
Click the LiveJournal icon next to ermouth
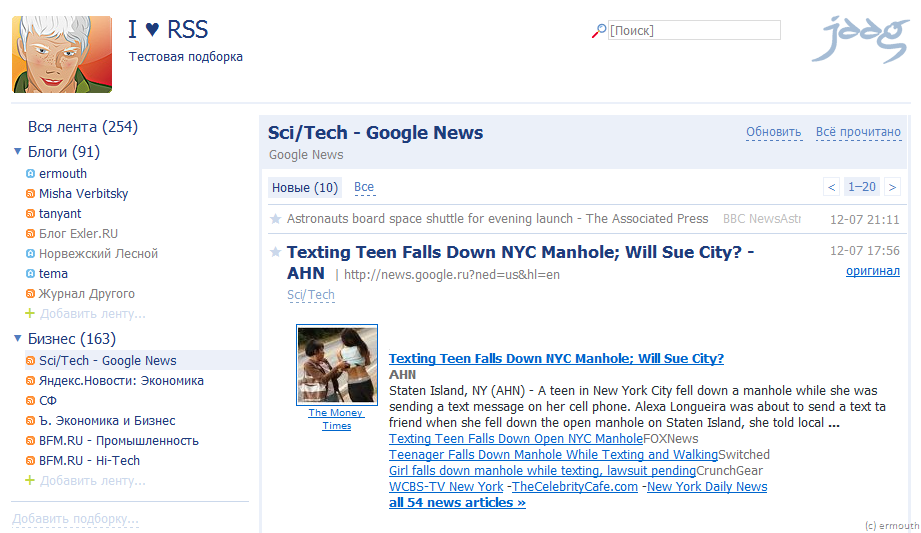click(31, 173)
